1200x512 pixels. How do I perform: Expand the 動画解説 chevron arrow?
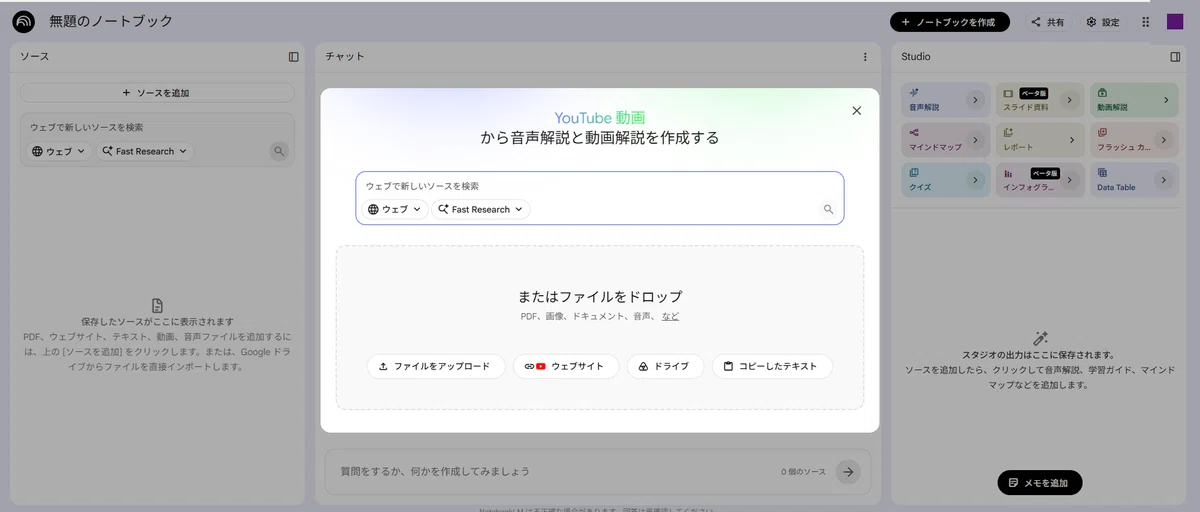tap(1164, 99)
